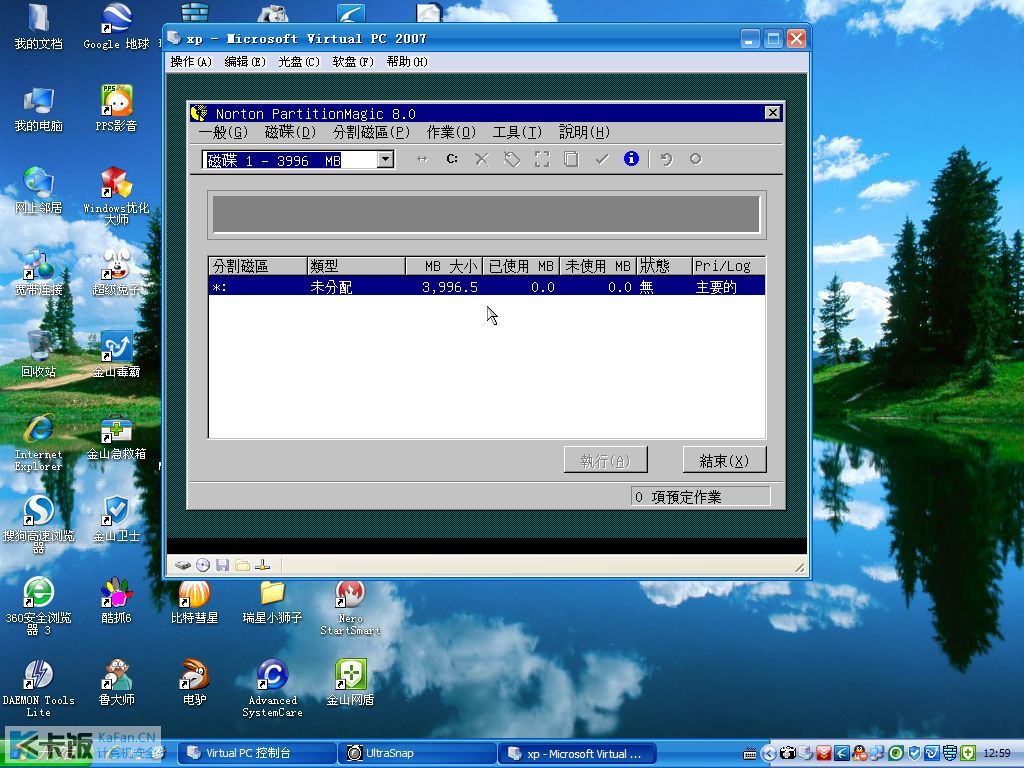Click the MB 大小 column header
The height and width of the screenshot is (768, 1024).
pyautogui.click(x=444, y=266)
